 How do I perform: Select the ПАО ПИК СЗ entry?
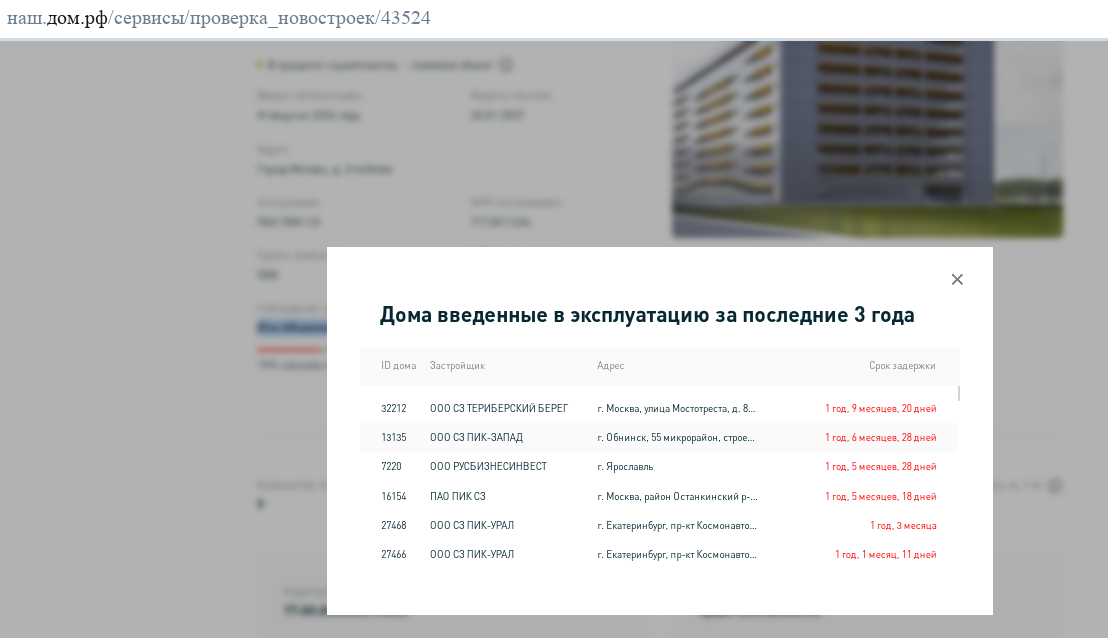[660, 496]
